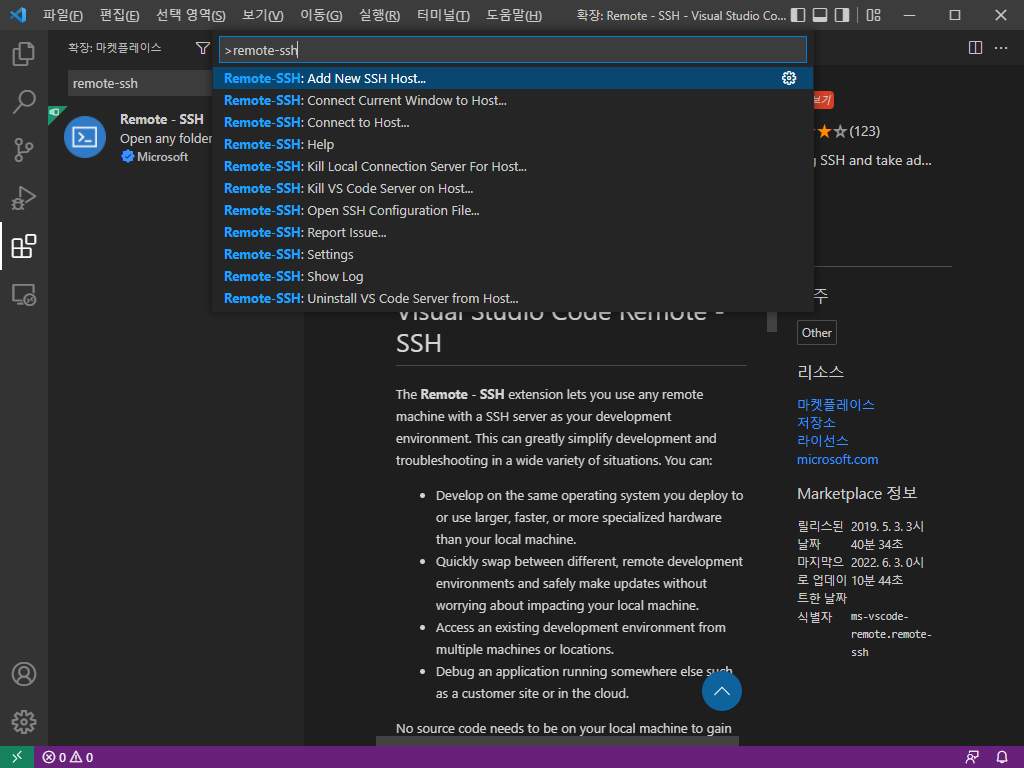
Task: Select Remote-SSH: Report Issue command
Action: (513, 232)
